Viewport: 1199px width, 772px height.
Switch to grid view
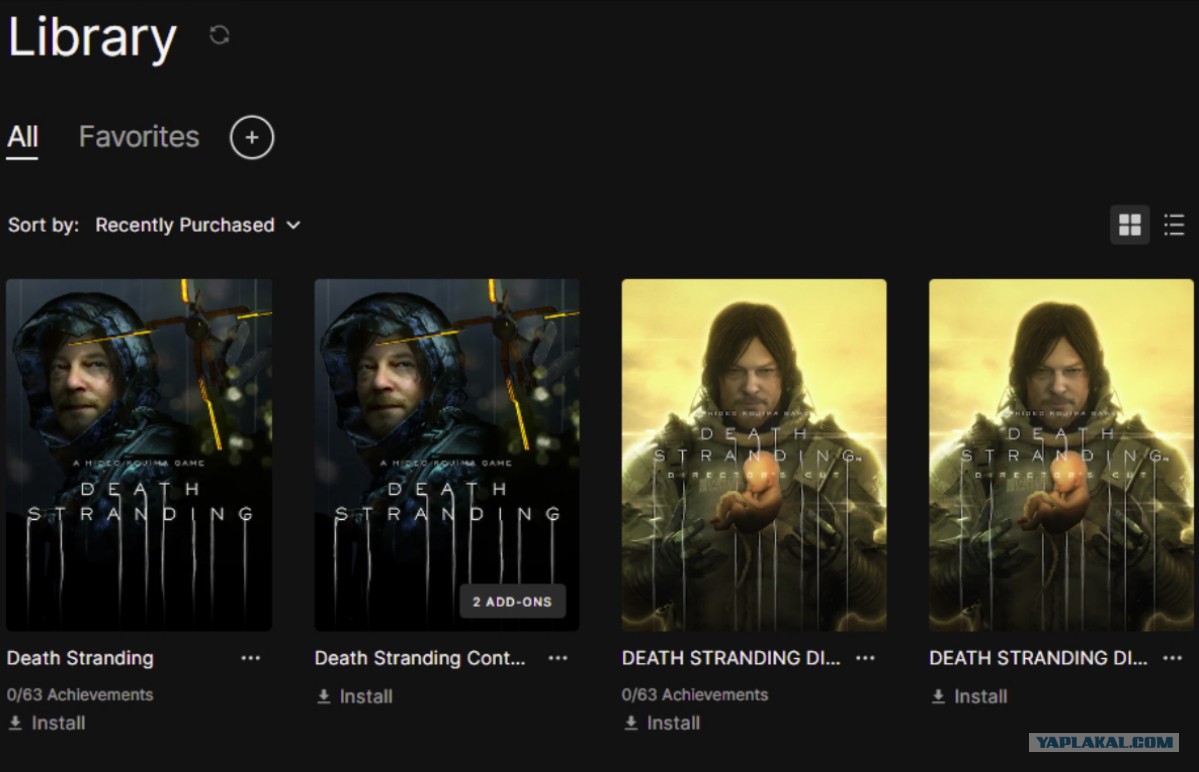point(1129,225)
